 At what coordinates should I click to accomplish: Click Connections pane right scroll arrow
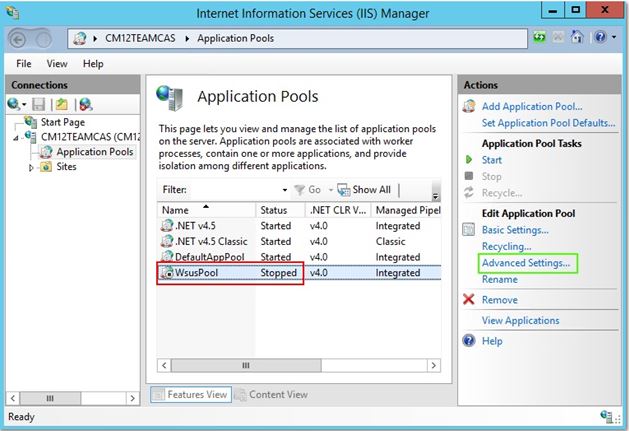tap(132, 398)
